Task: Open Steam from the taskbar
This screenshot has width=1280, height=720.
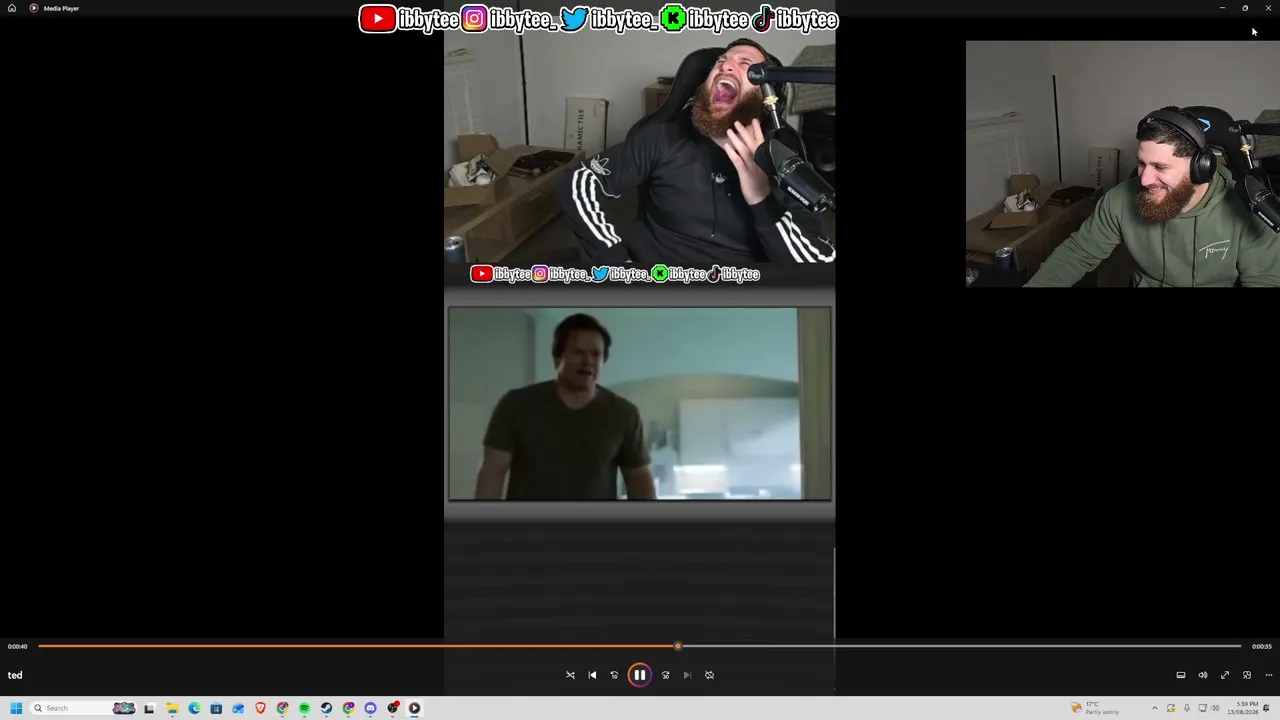Action: pos(326,708)
